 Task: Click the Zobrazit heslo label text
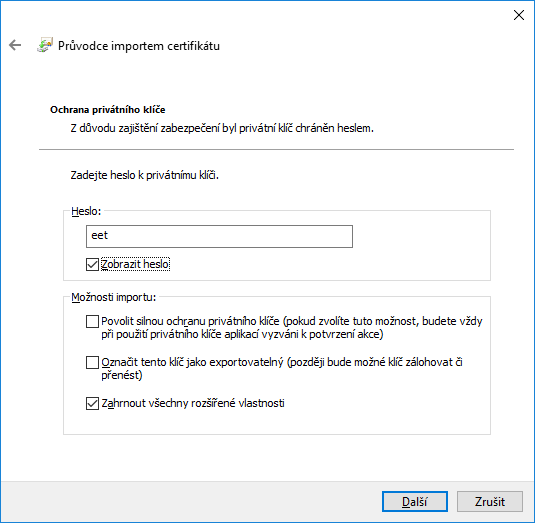coord(135,264)
